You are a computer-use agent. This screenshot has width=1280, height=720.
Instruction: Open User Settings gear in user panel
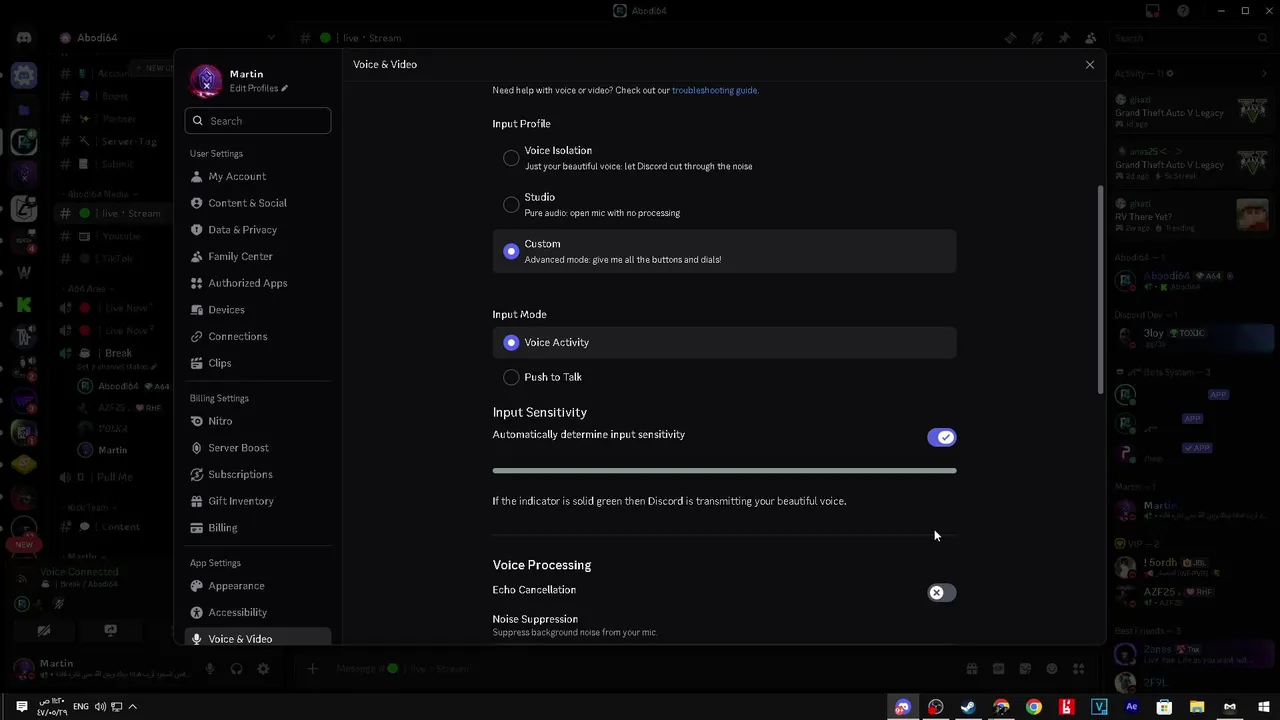[263, 669]
